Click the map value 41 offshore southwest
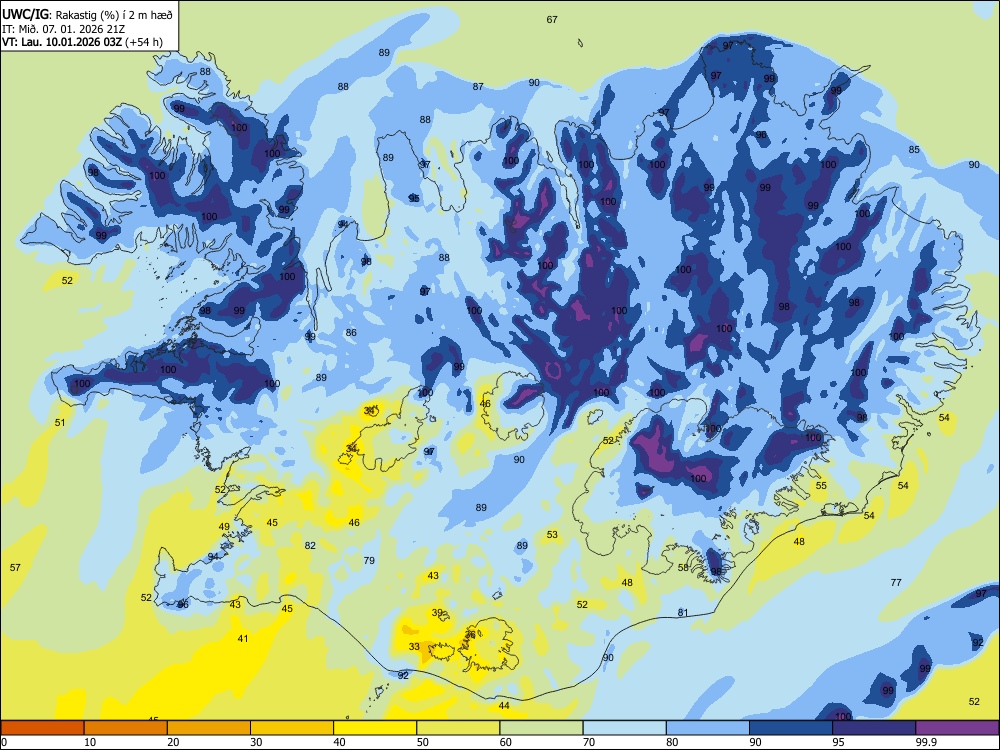Image resolution: width=1000 pixels, height=750 pixels. click(243, 638)
